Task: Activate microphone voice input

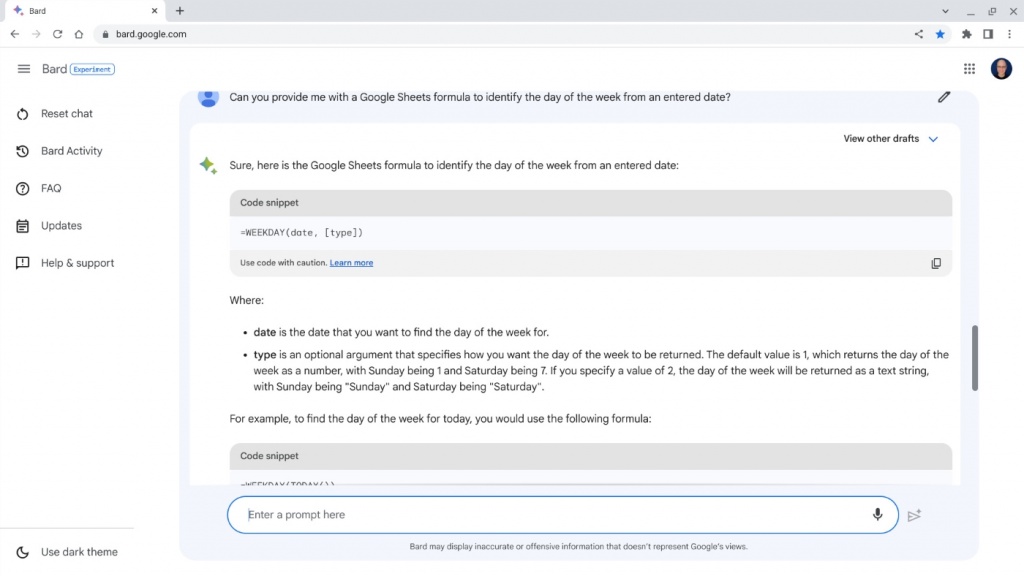Action: pos(877,515)
